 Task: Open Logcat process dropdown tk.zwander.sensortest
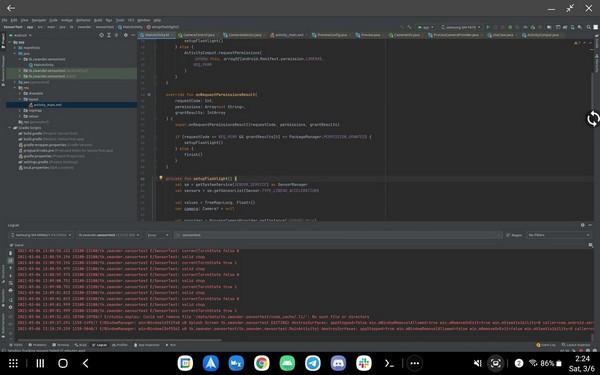[x=109, y=235]
